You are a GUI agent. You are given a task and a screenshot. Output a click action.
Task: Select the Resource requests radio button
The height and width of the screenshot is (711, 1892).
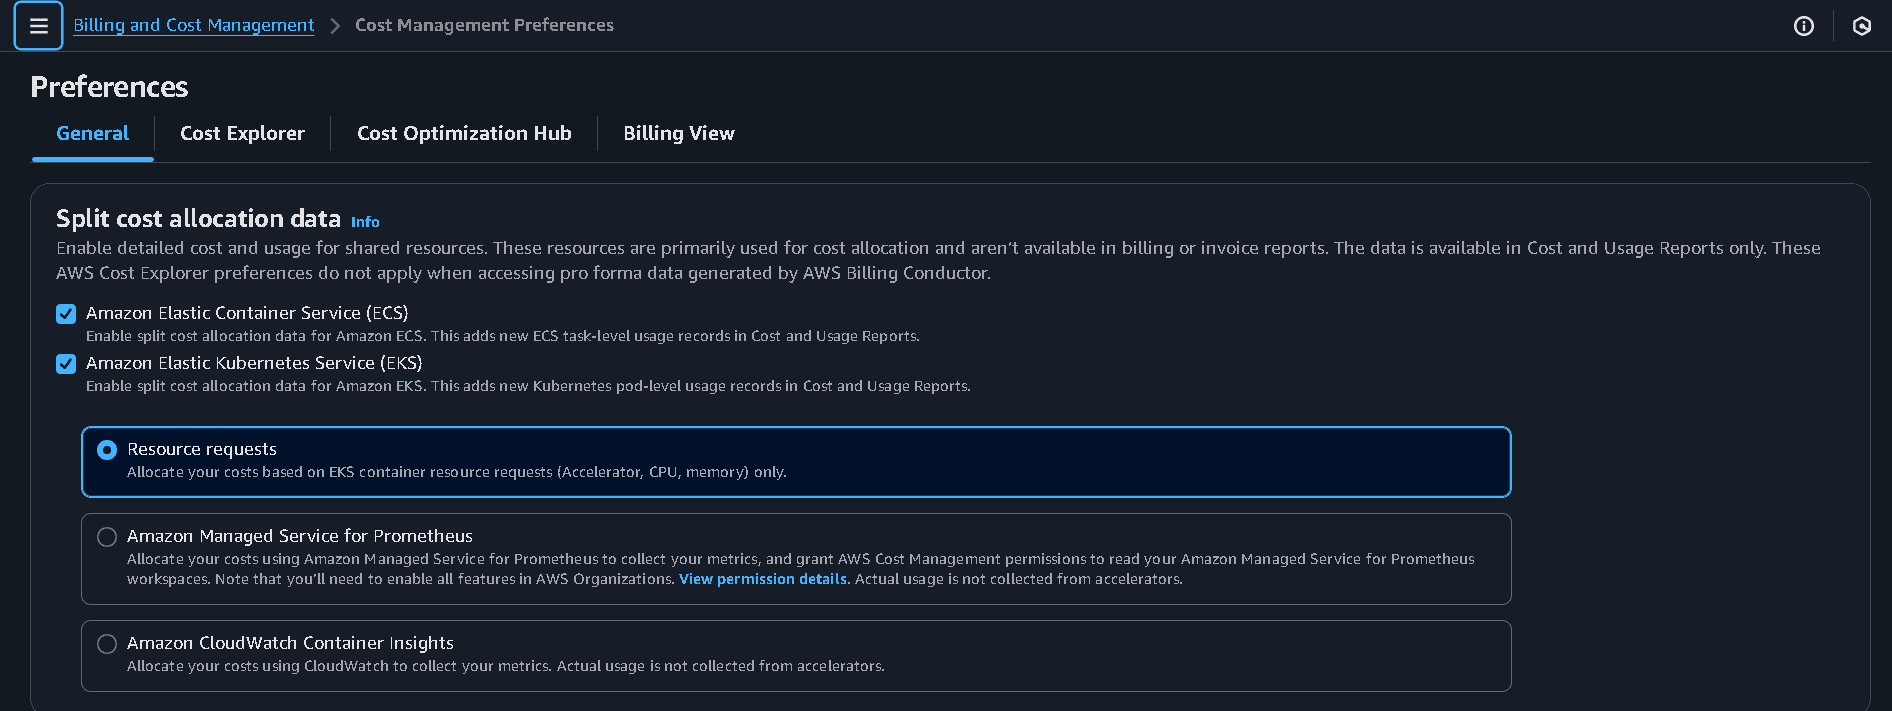click(107, 449)
